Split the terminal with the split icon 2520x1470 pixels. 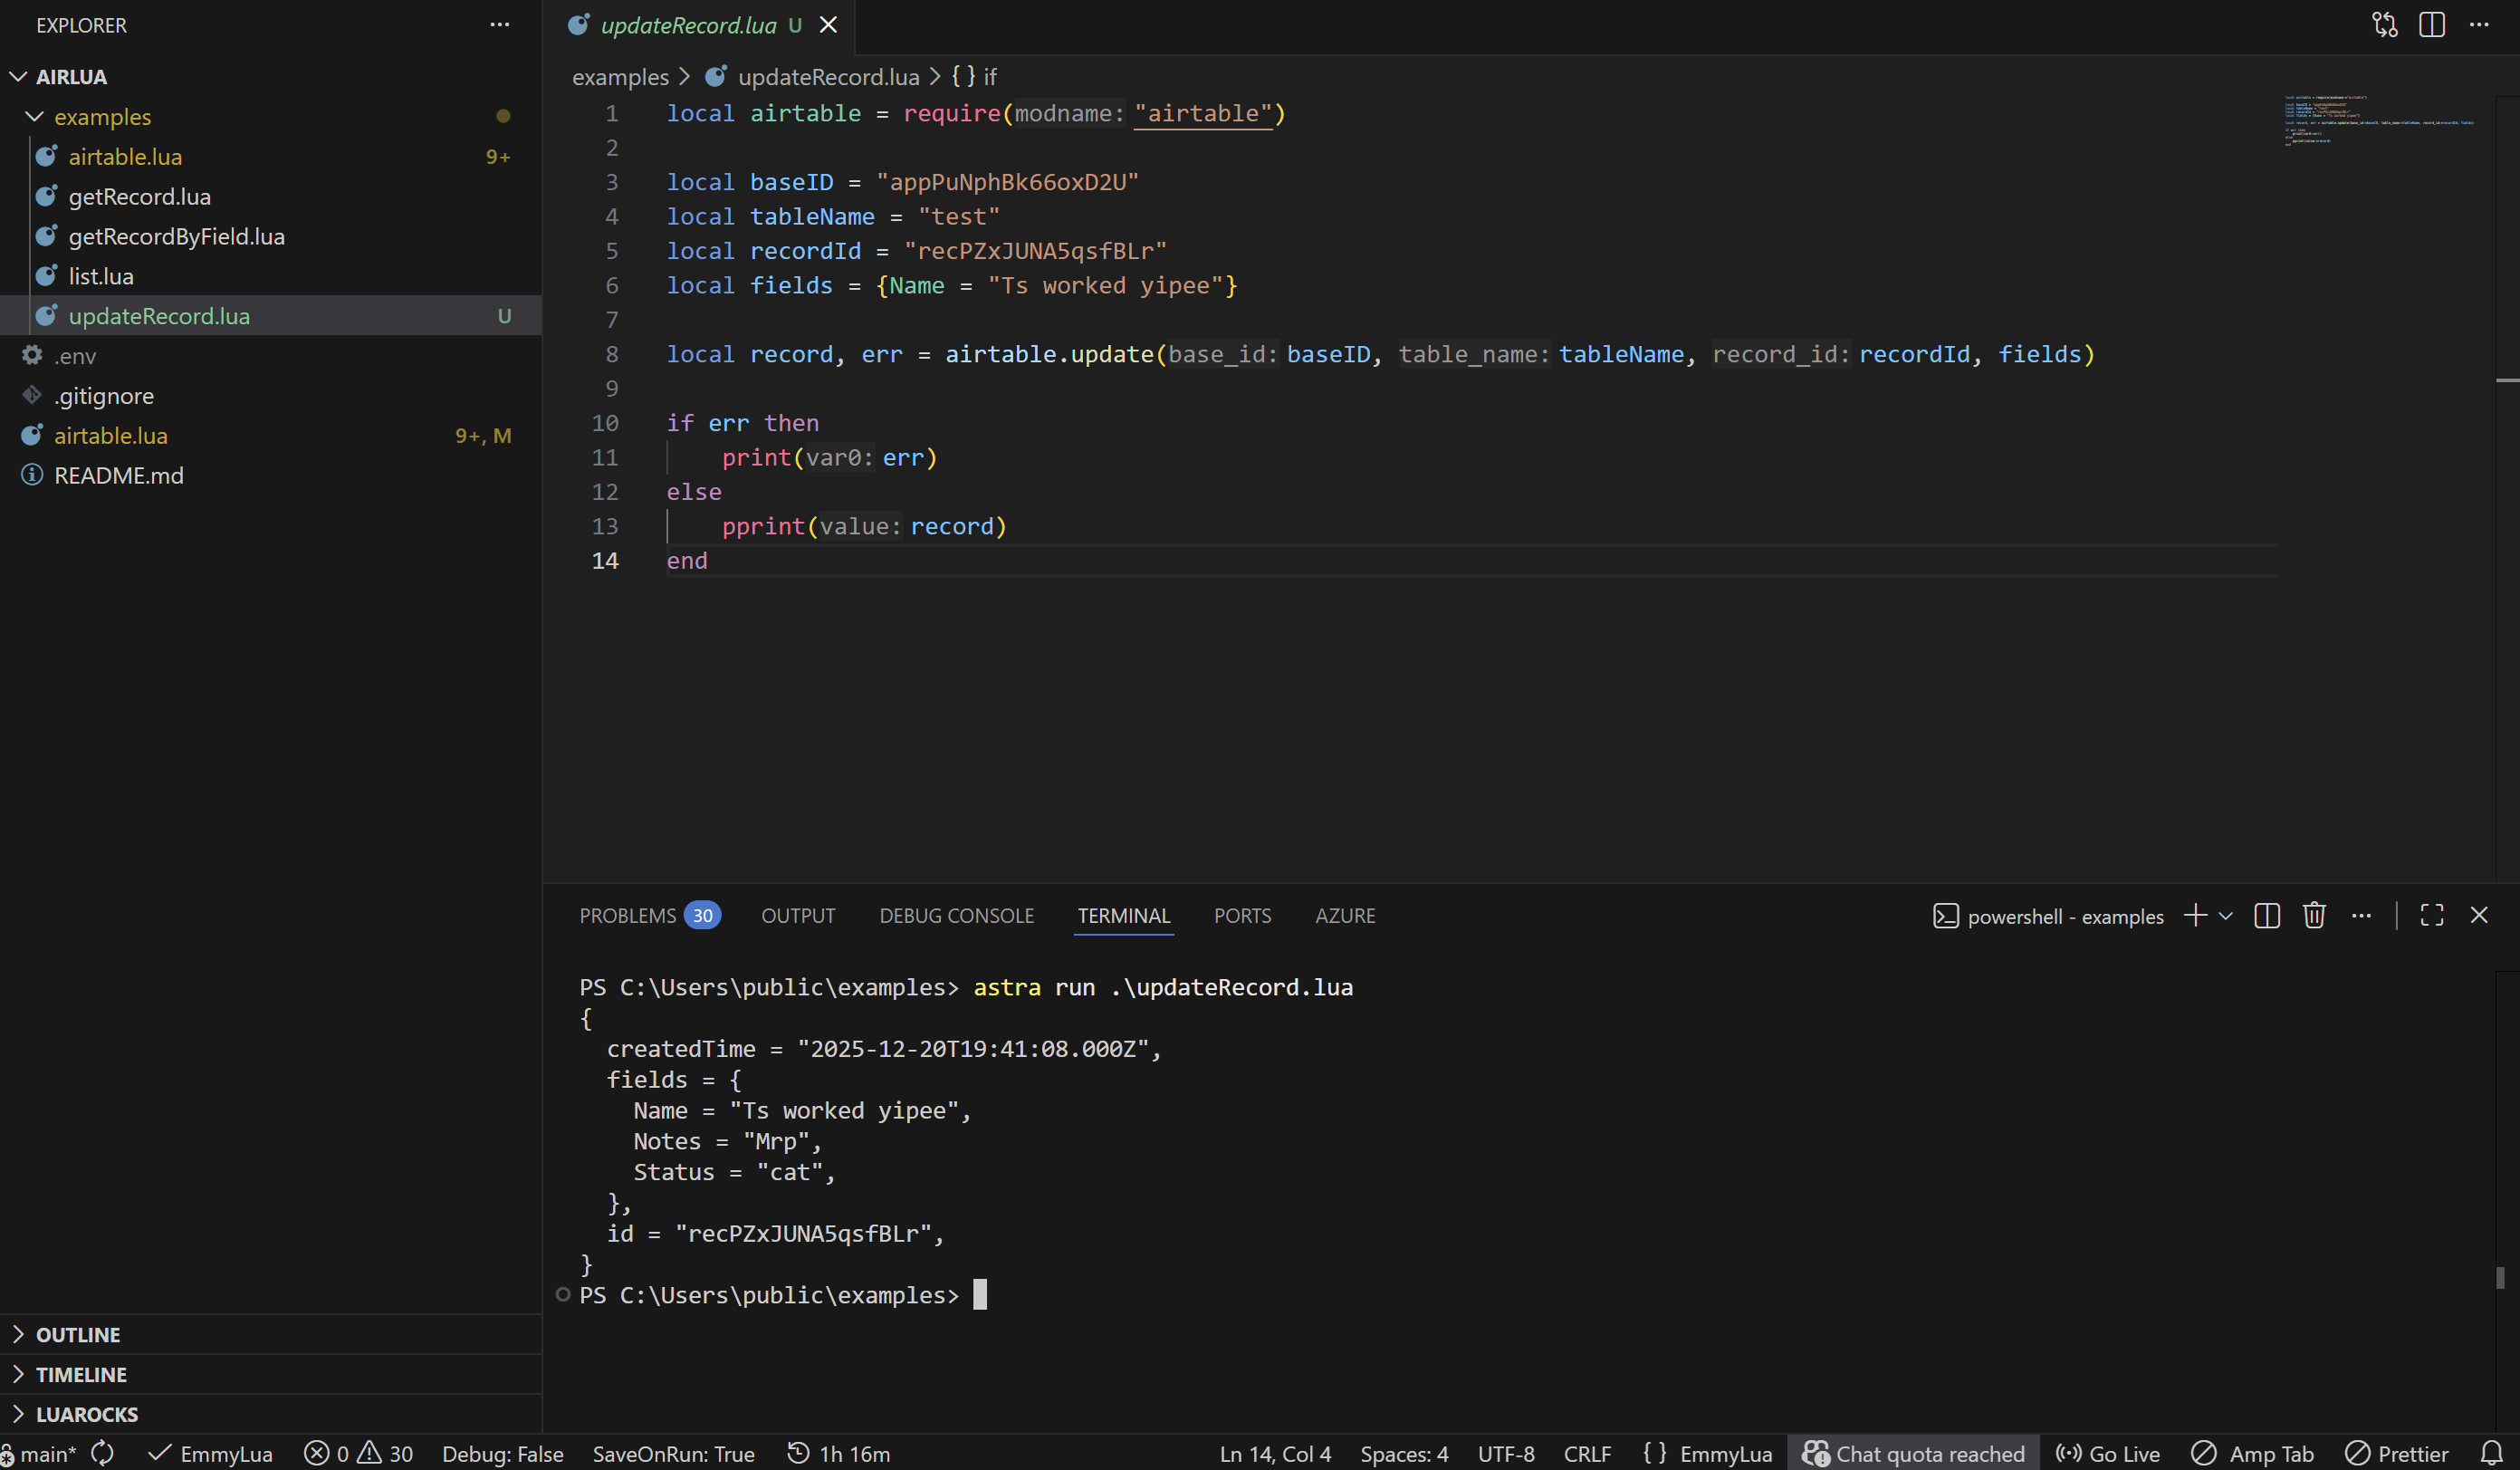(x=2266, y=915)
